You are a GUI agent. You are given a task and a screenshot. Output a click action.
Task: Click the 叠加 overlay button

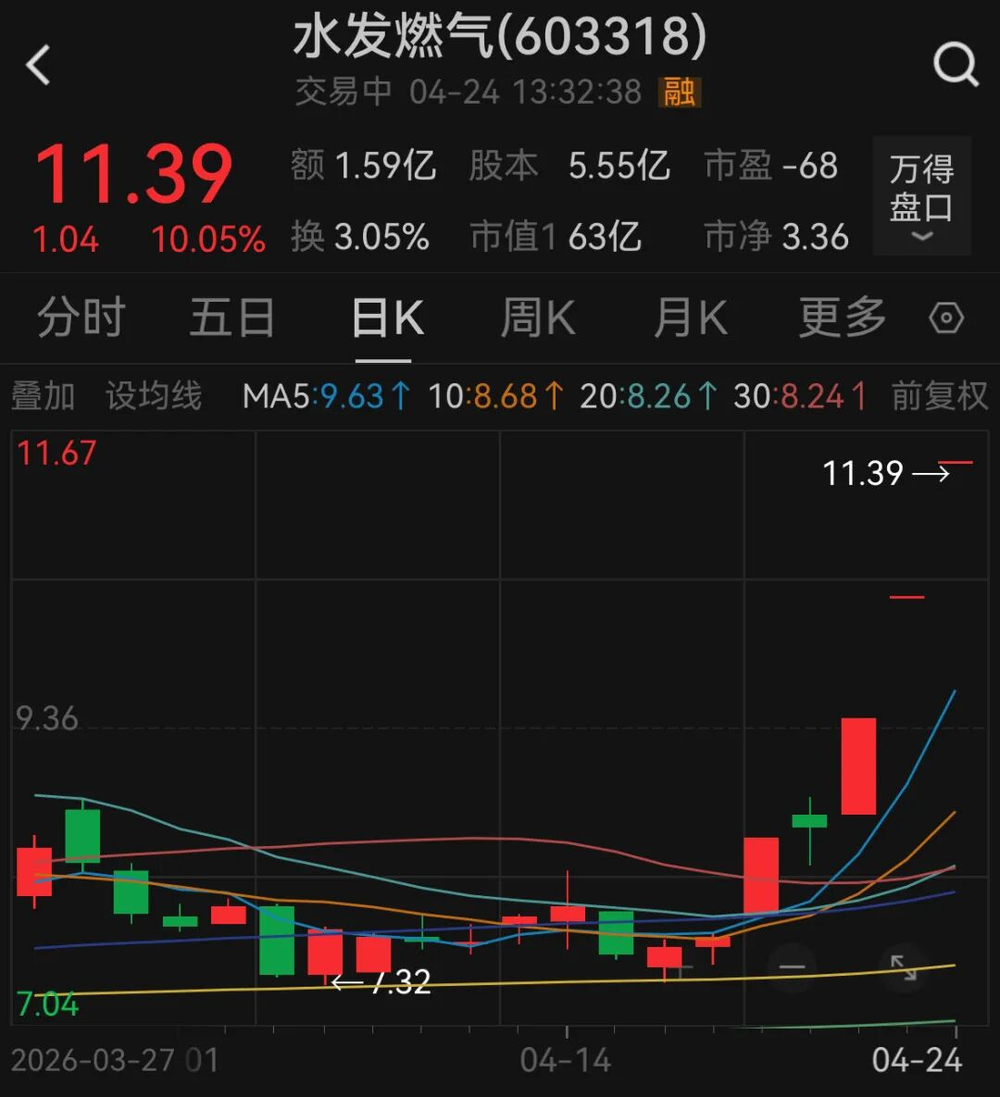(43, 397)
